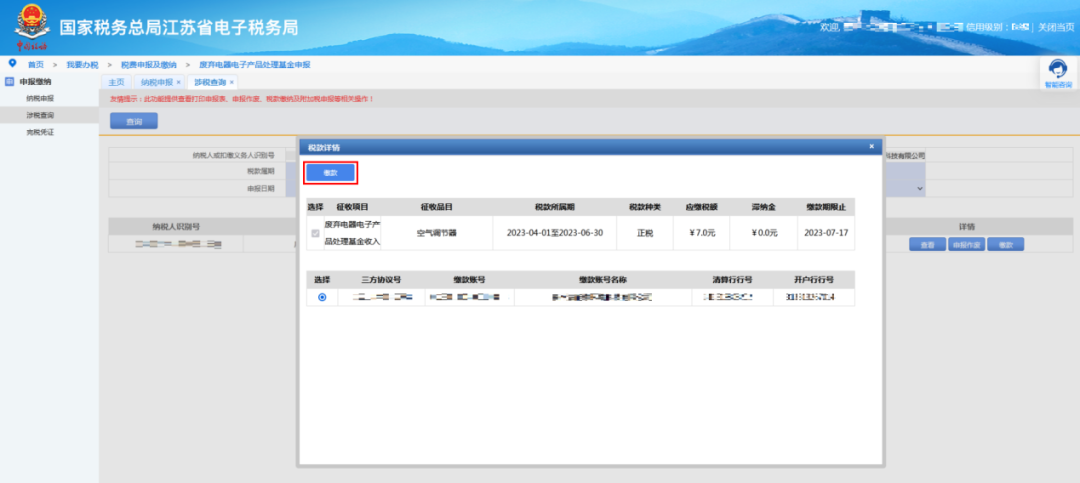Go to 税费申报及缴纳 in the breadcrumb
This screenshot has height=483, width=1080.
tap(149, 64)
